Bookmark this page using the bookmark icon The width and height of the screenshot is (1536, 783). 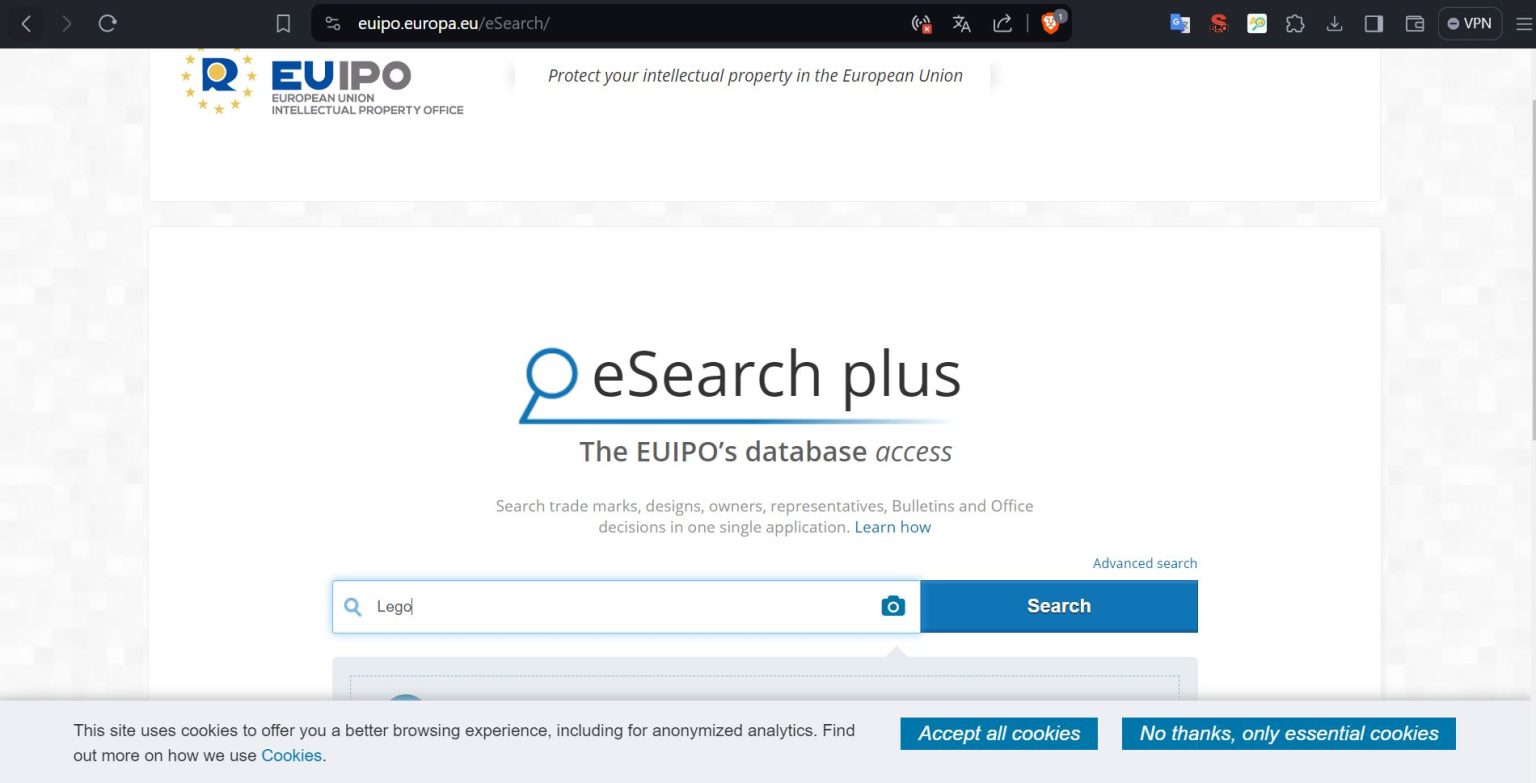283,24
